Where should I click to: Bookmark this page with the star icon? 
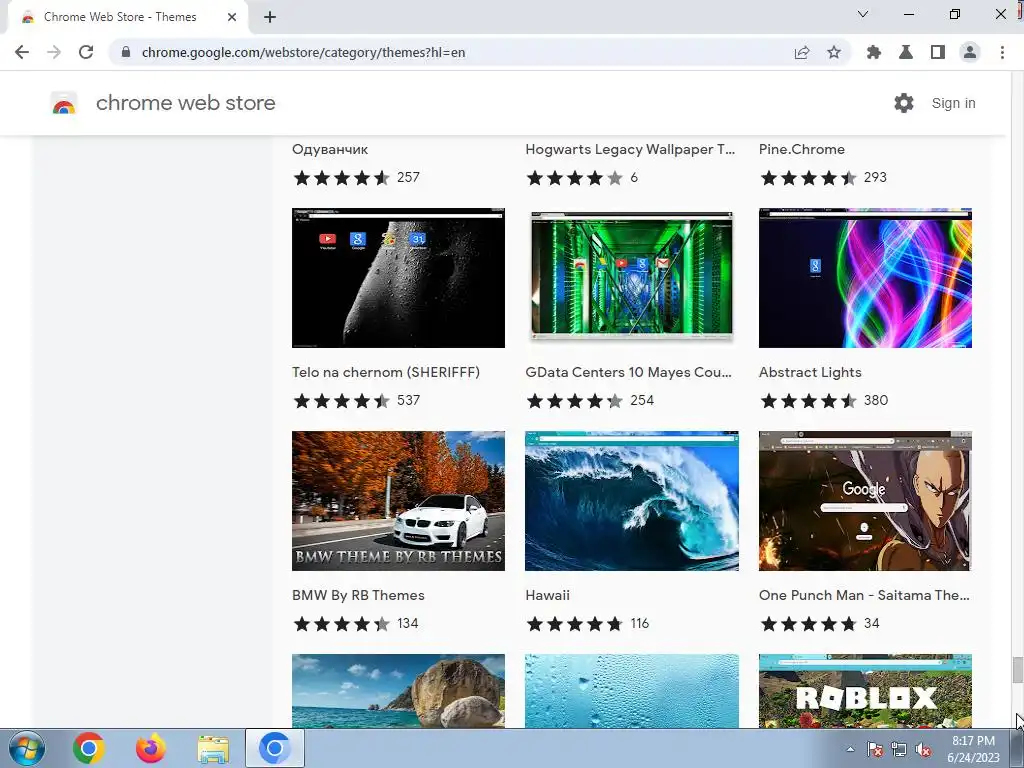point(834,52)
